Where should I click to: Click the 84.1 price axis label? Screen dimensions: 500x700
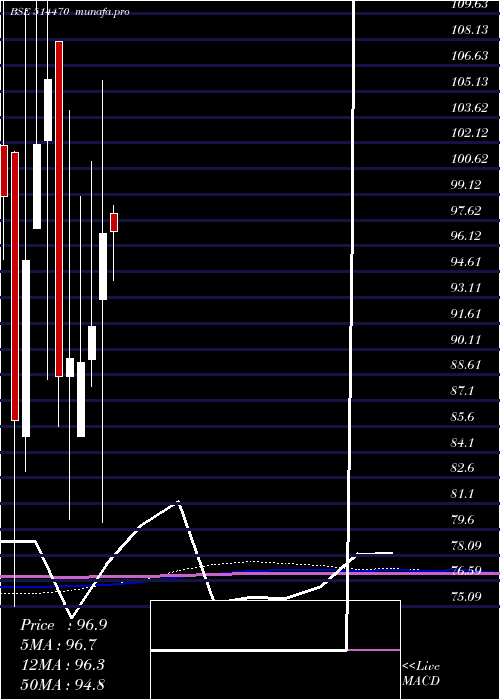[462, 443]
